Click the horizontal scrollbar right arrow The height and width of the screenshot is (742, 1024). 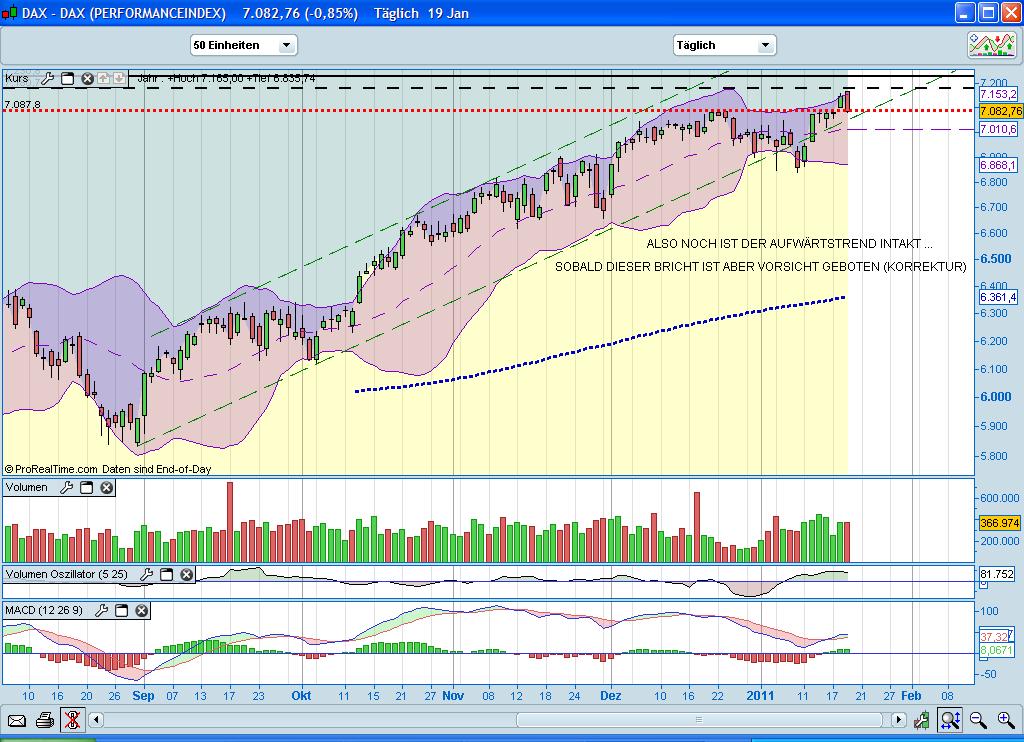pos(898,720)
